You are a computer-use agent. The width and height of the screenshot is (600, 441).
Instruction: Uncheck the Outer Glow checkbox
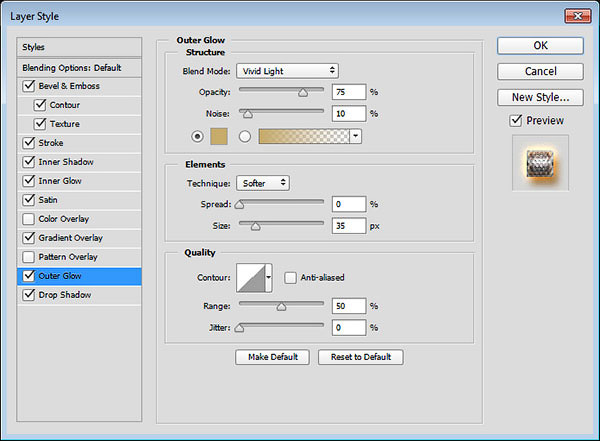coord(29,276)
